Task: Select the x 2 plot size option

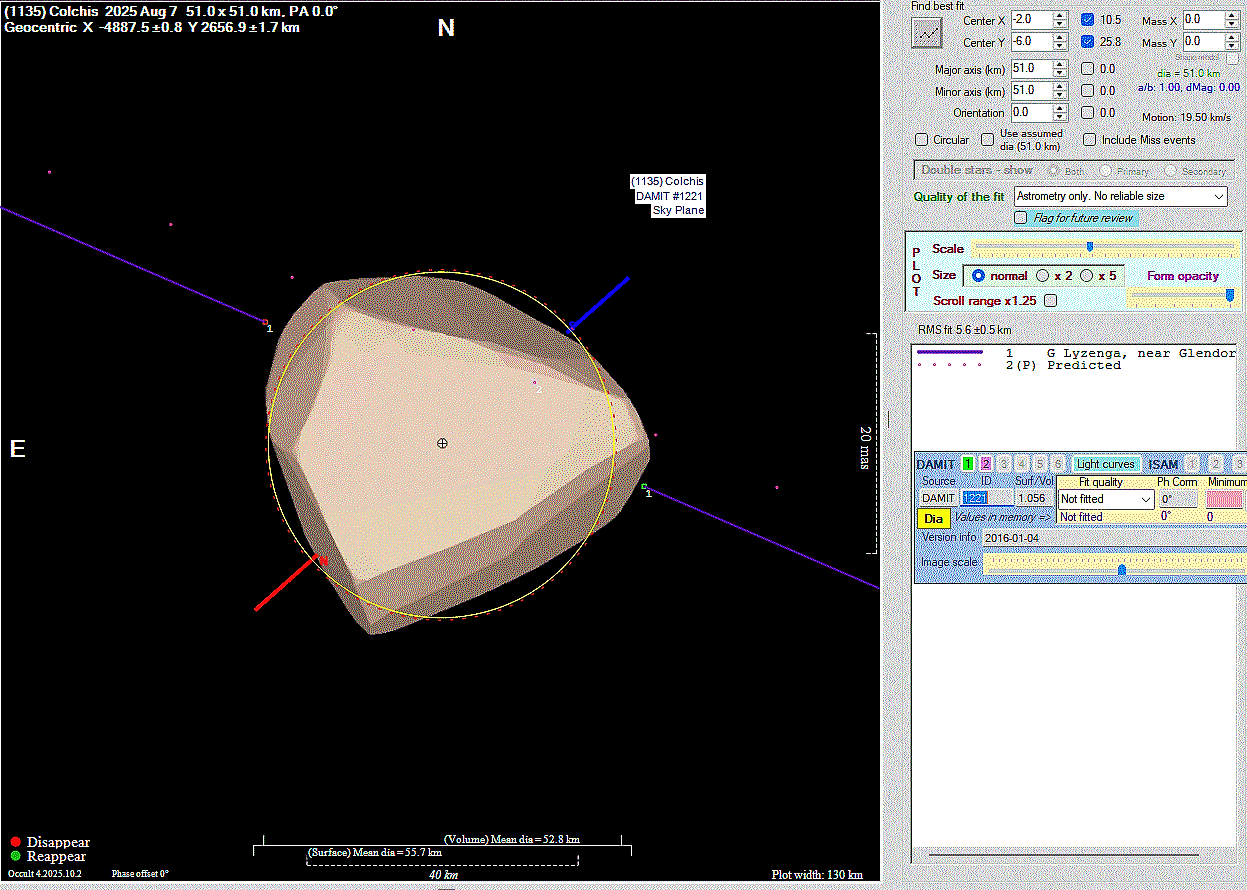Action: 1043,276
